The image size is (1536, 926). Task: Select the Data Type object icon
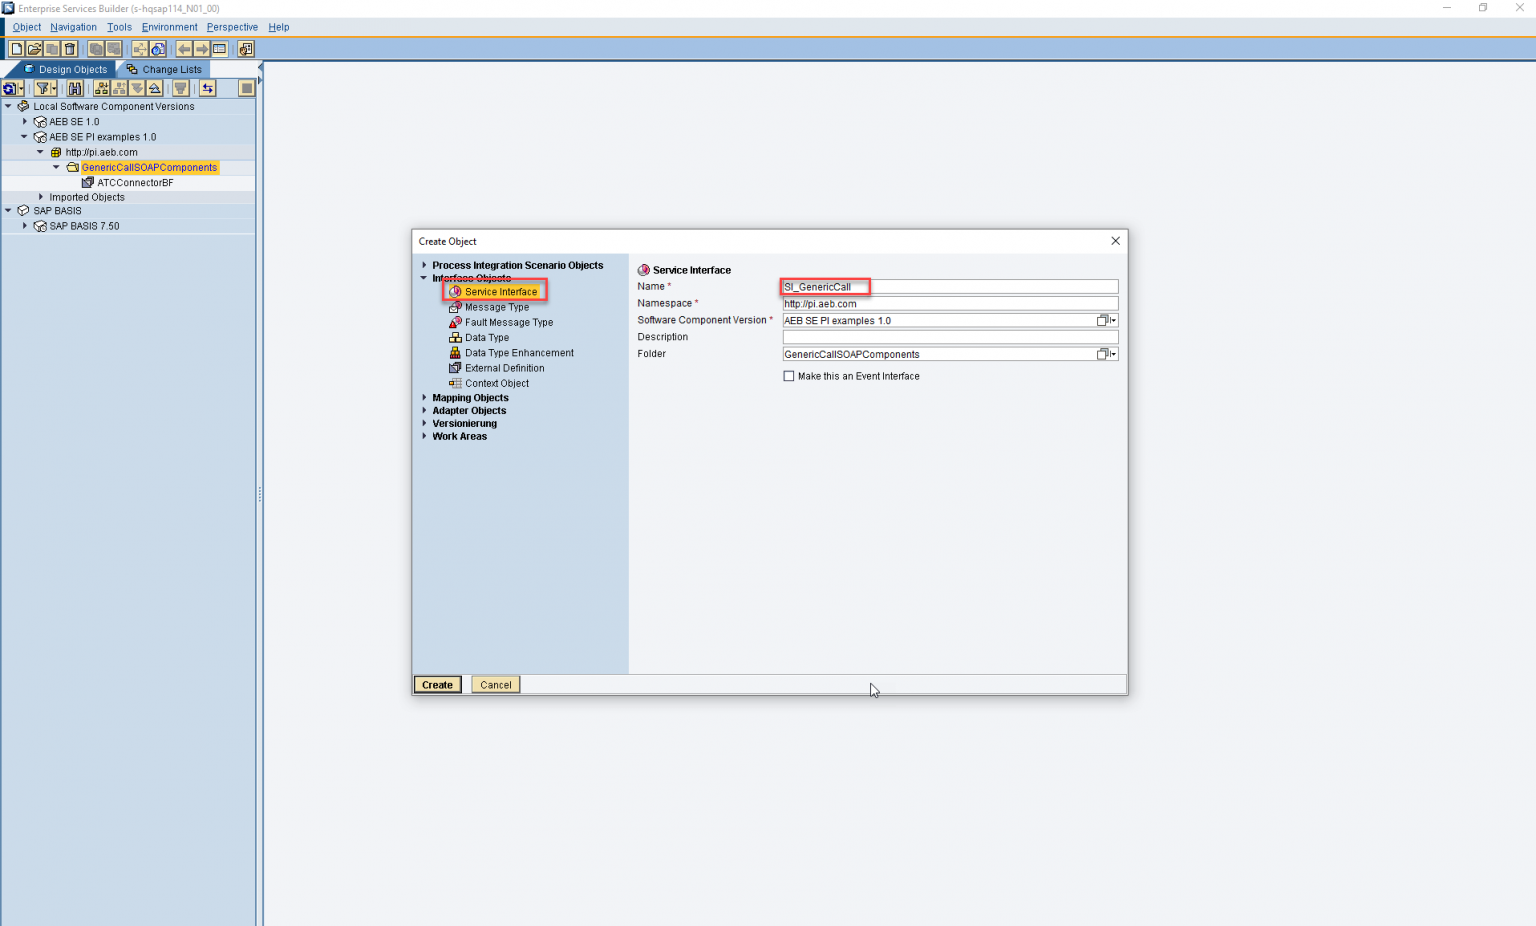click(456, 337)
